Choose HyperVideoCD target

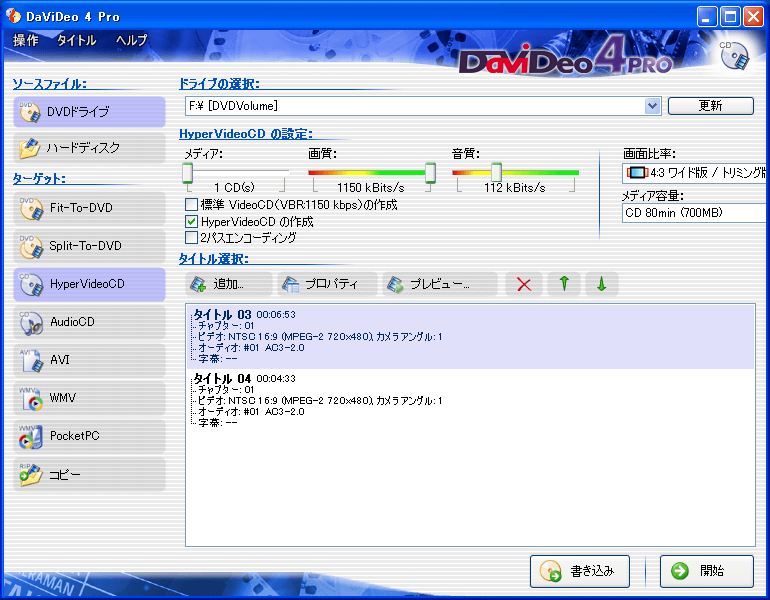[x=89, y=284]
